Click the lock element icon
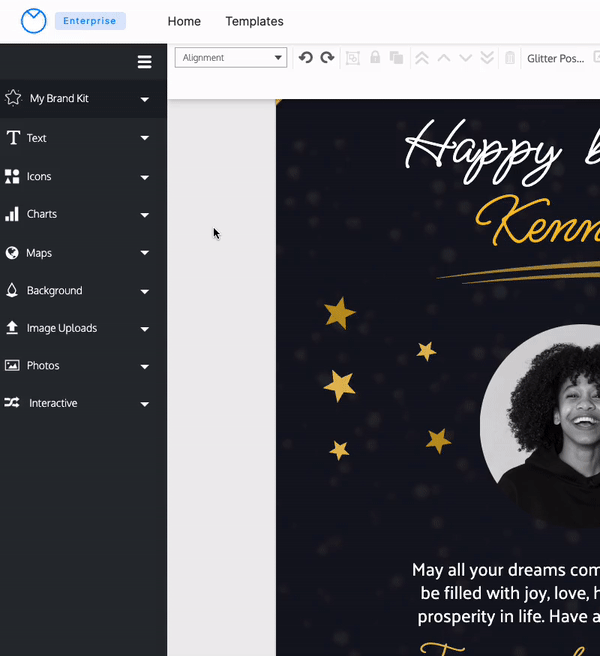 coord(375,58)
